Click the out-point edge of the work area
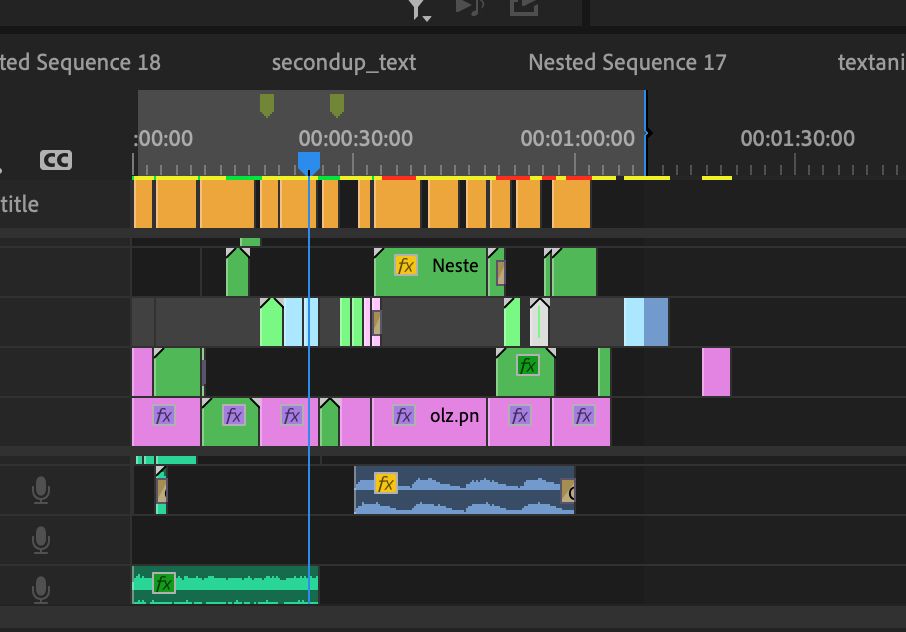This screenshot has height=632, width=906. [x=645, y=133]
